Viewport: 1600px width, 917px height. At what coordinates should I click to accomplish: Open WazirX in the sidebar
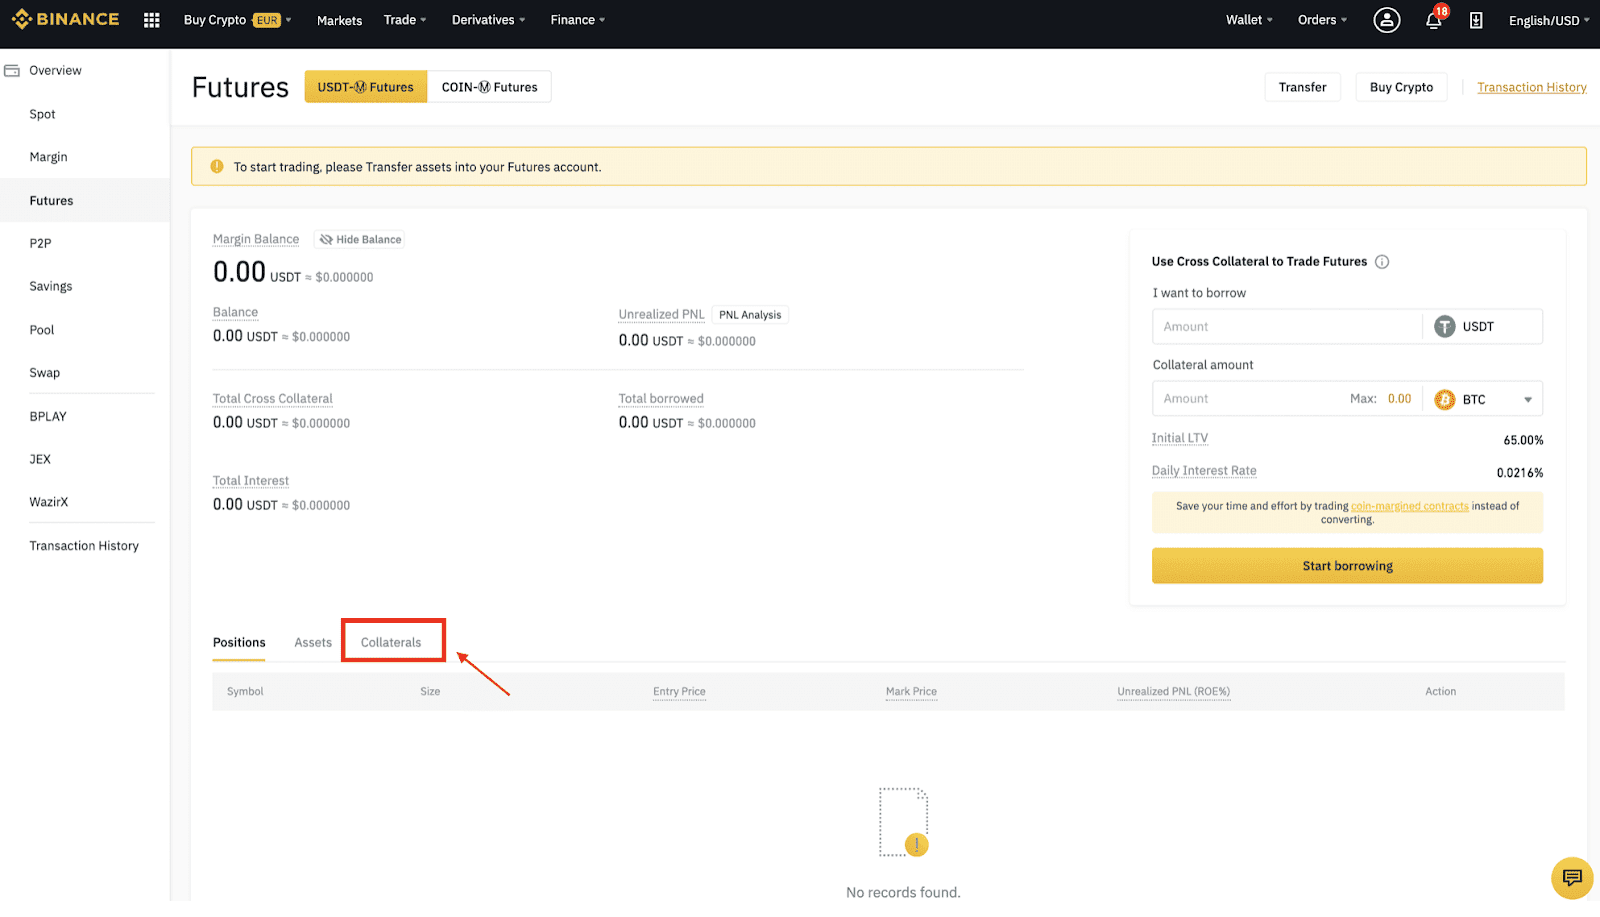pyautogui.click(x=49, y=503)
